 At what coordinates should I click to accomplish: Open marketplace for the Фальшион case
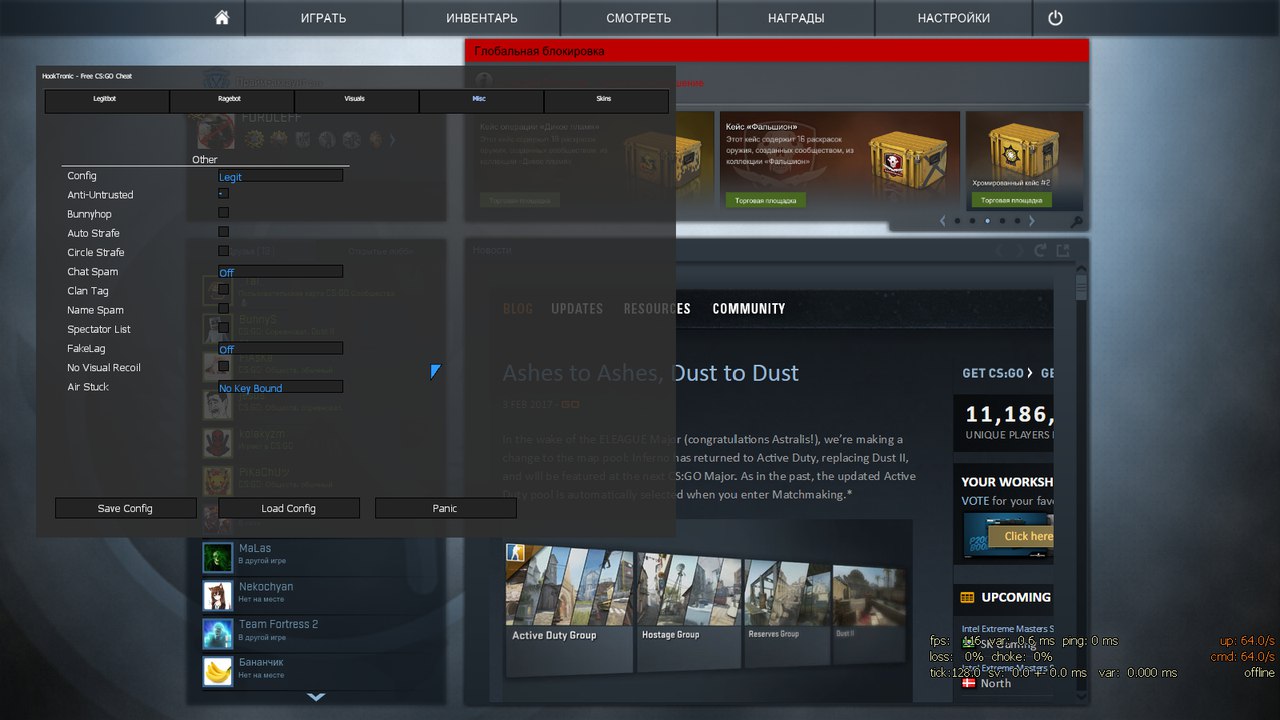pos(765,200)
